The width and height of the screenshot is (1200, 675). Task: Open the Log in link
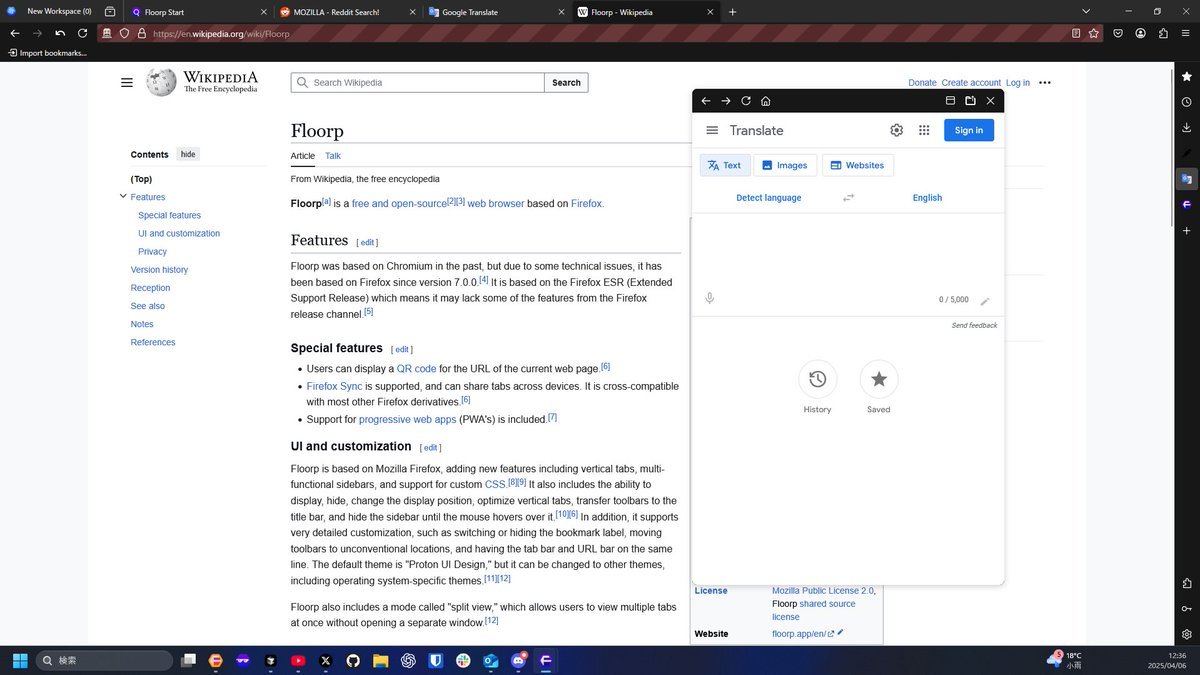pyautogui.click(x=1018, y=83)
